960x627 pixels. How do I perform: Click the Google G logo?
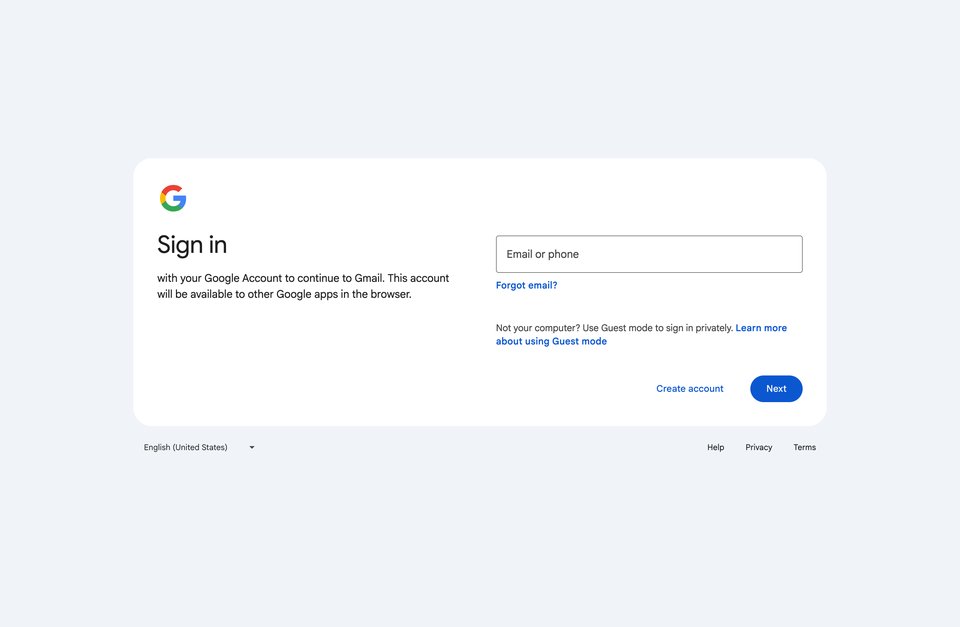coord(173,198)
